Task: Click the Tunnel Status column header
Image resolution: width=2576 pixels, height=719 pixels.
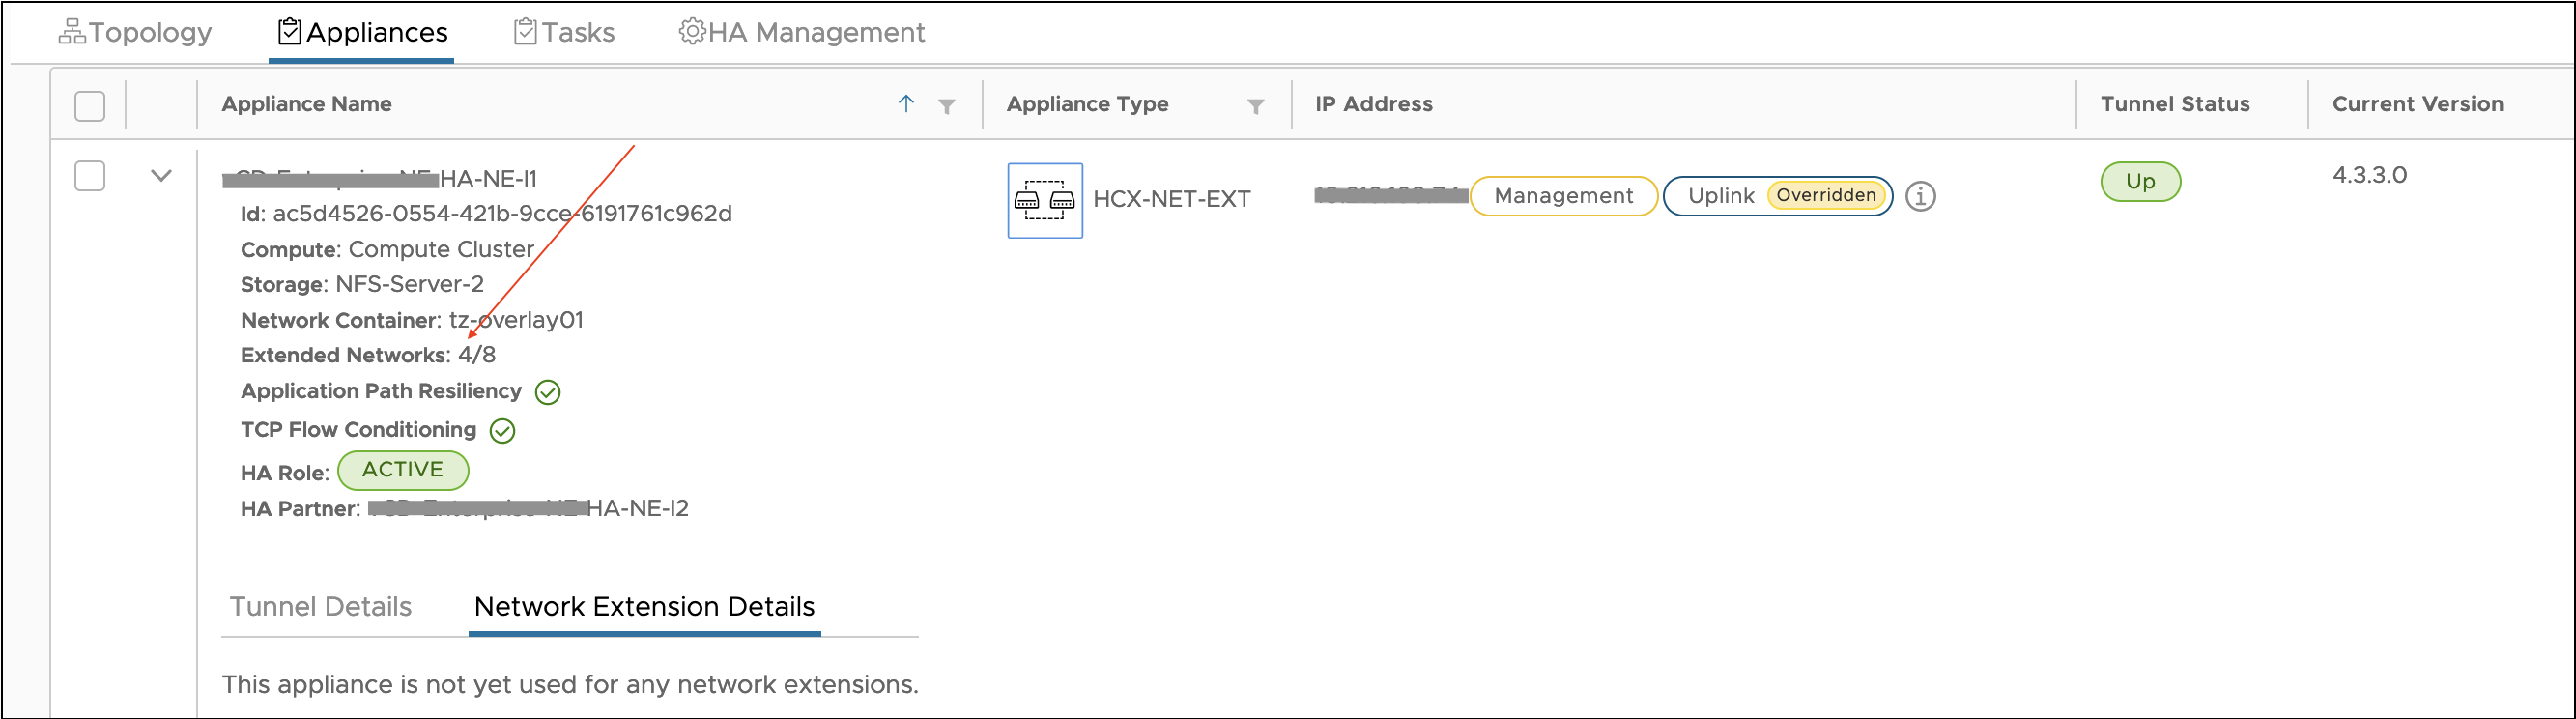Action: coord(2174,104)
